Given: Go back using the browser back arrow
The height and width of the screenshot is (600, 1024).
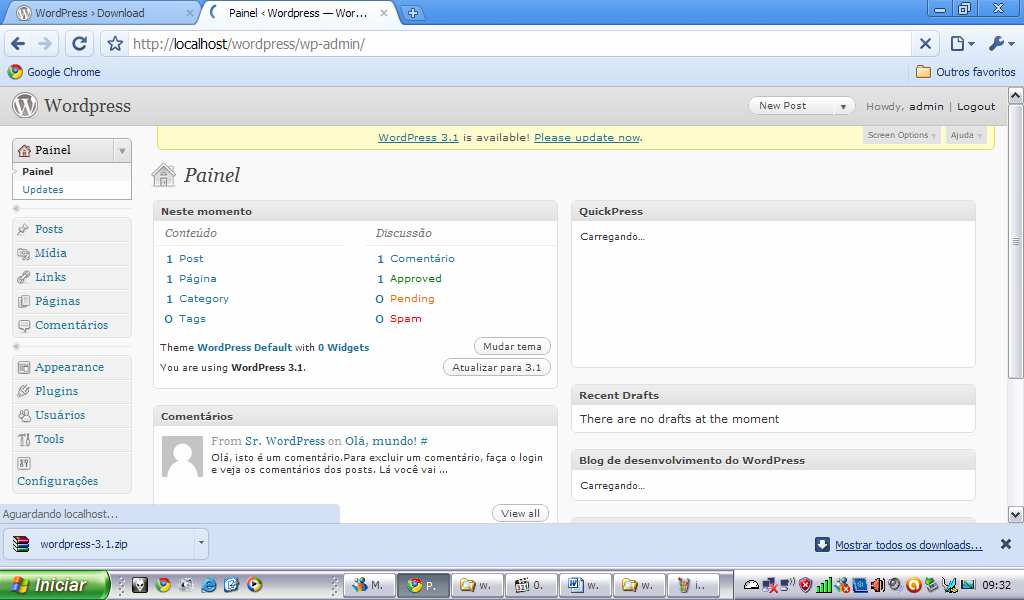Looking at the screenshot, I should tap(18, 44).
